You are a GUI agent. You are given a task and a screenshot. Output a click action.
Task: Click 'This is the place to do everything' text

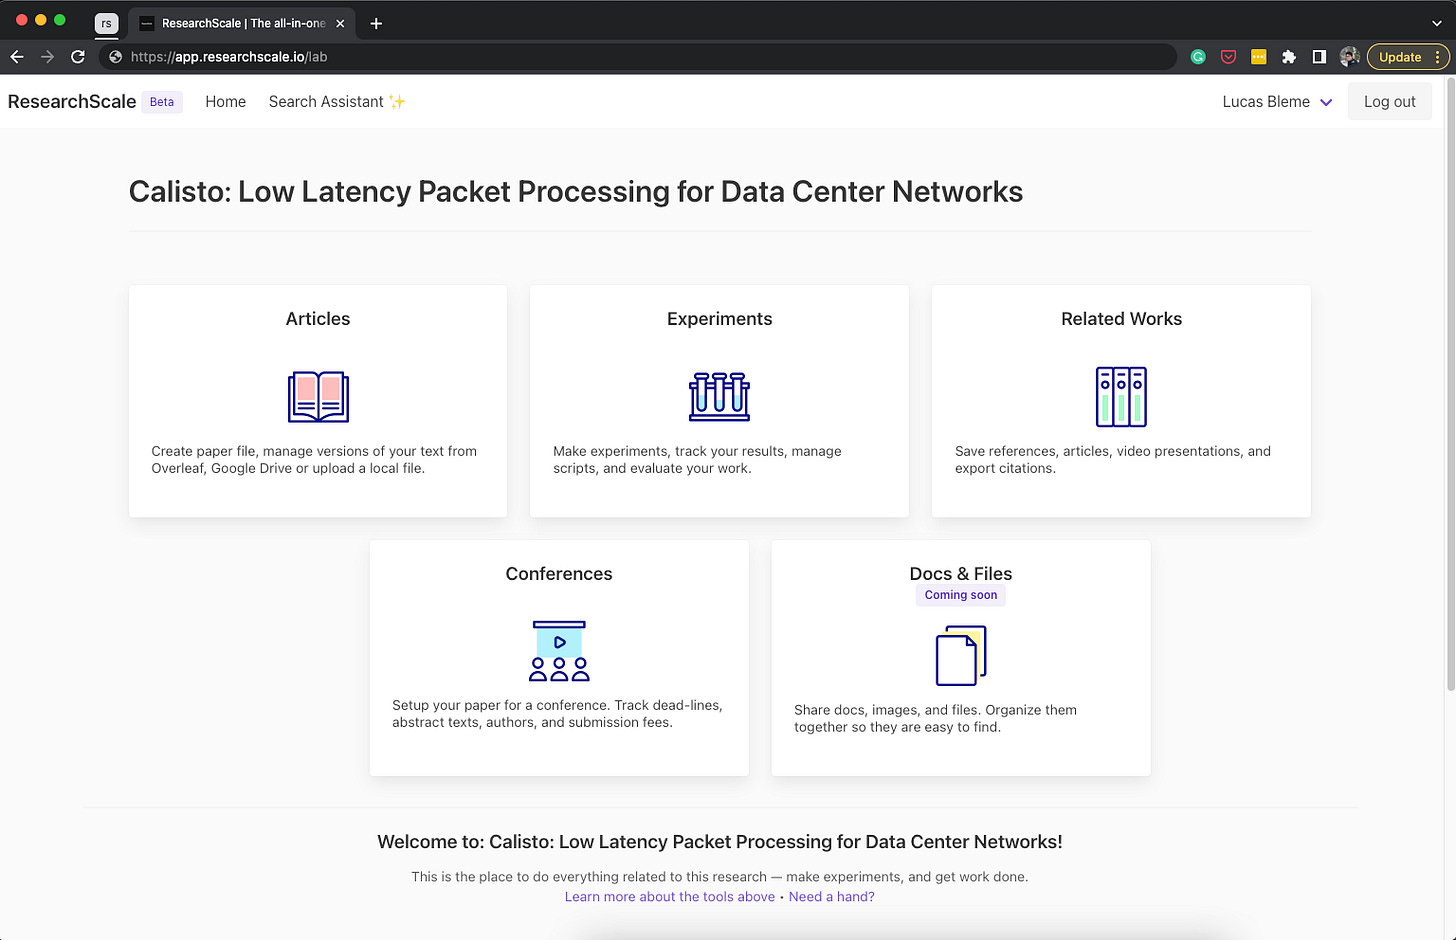(x=719, y=877)
